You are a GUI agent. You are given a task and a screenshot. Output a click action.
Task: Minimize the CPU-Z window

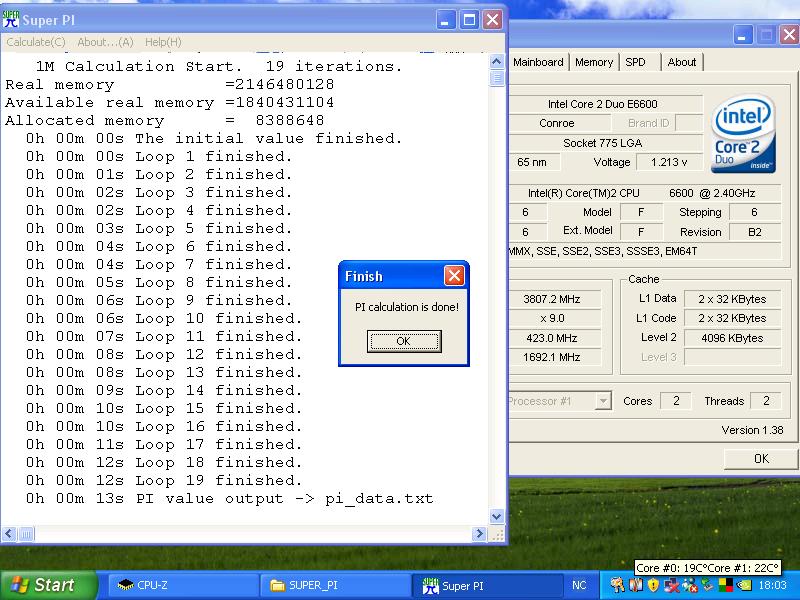pos(742,35)
